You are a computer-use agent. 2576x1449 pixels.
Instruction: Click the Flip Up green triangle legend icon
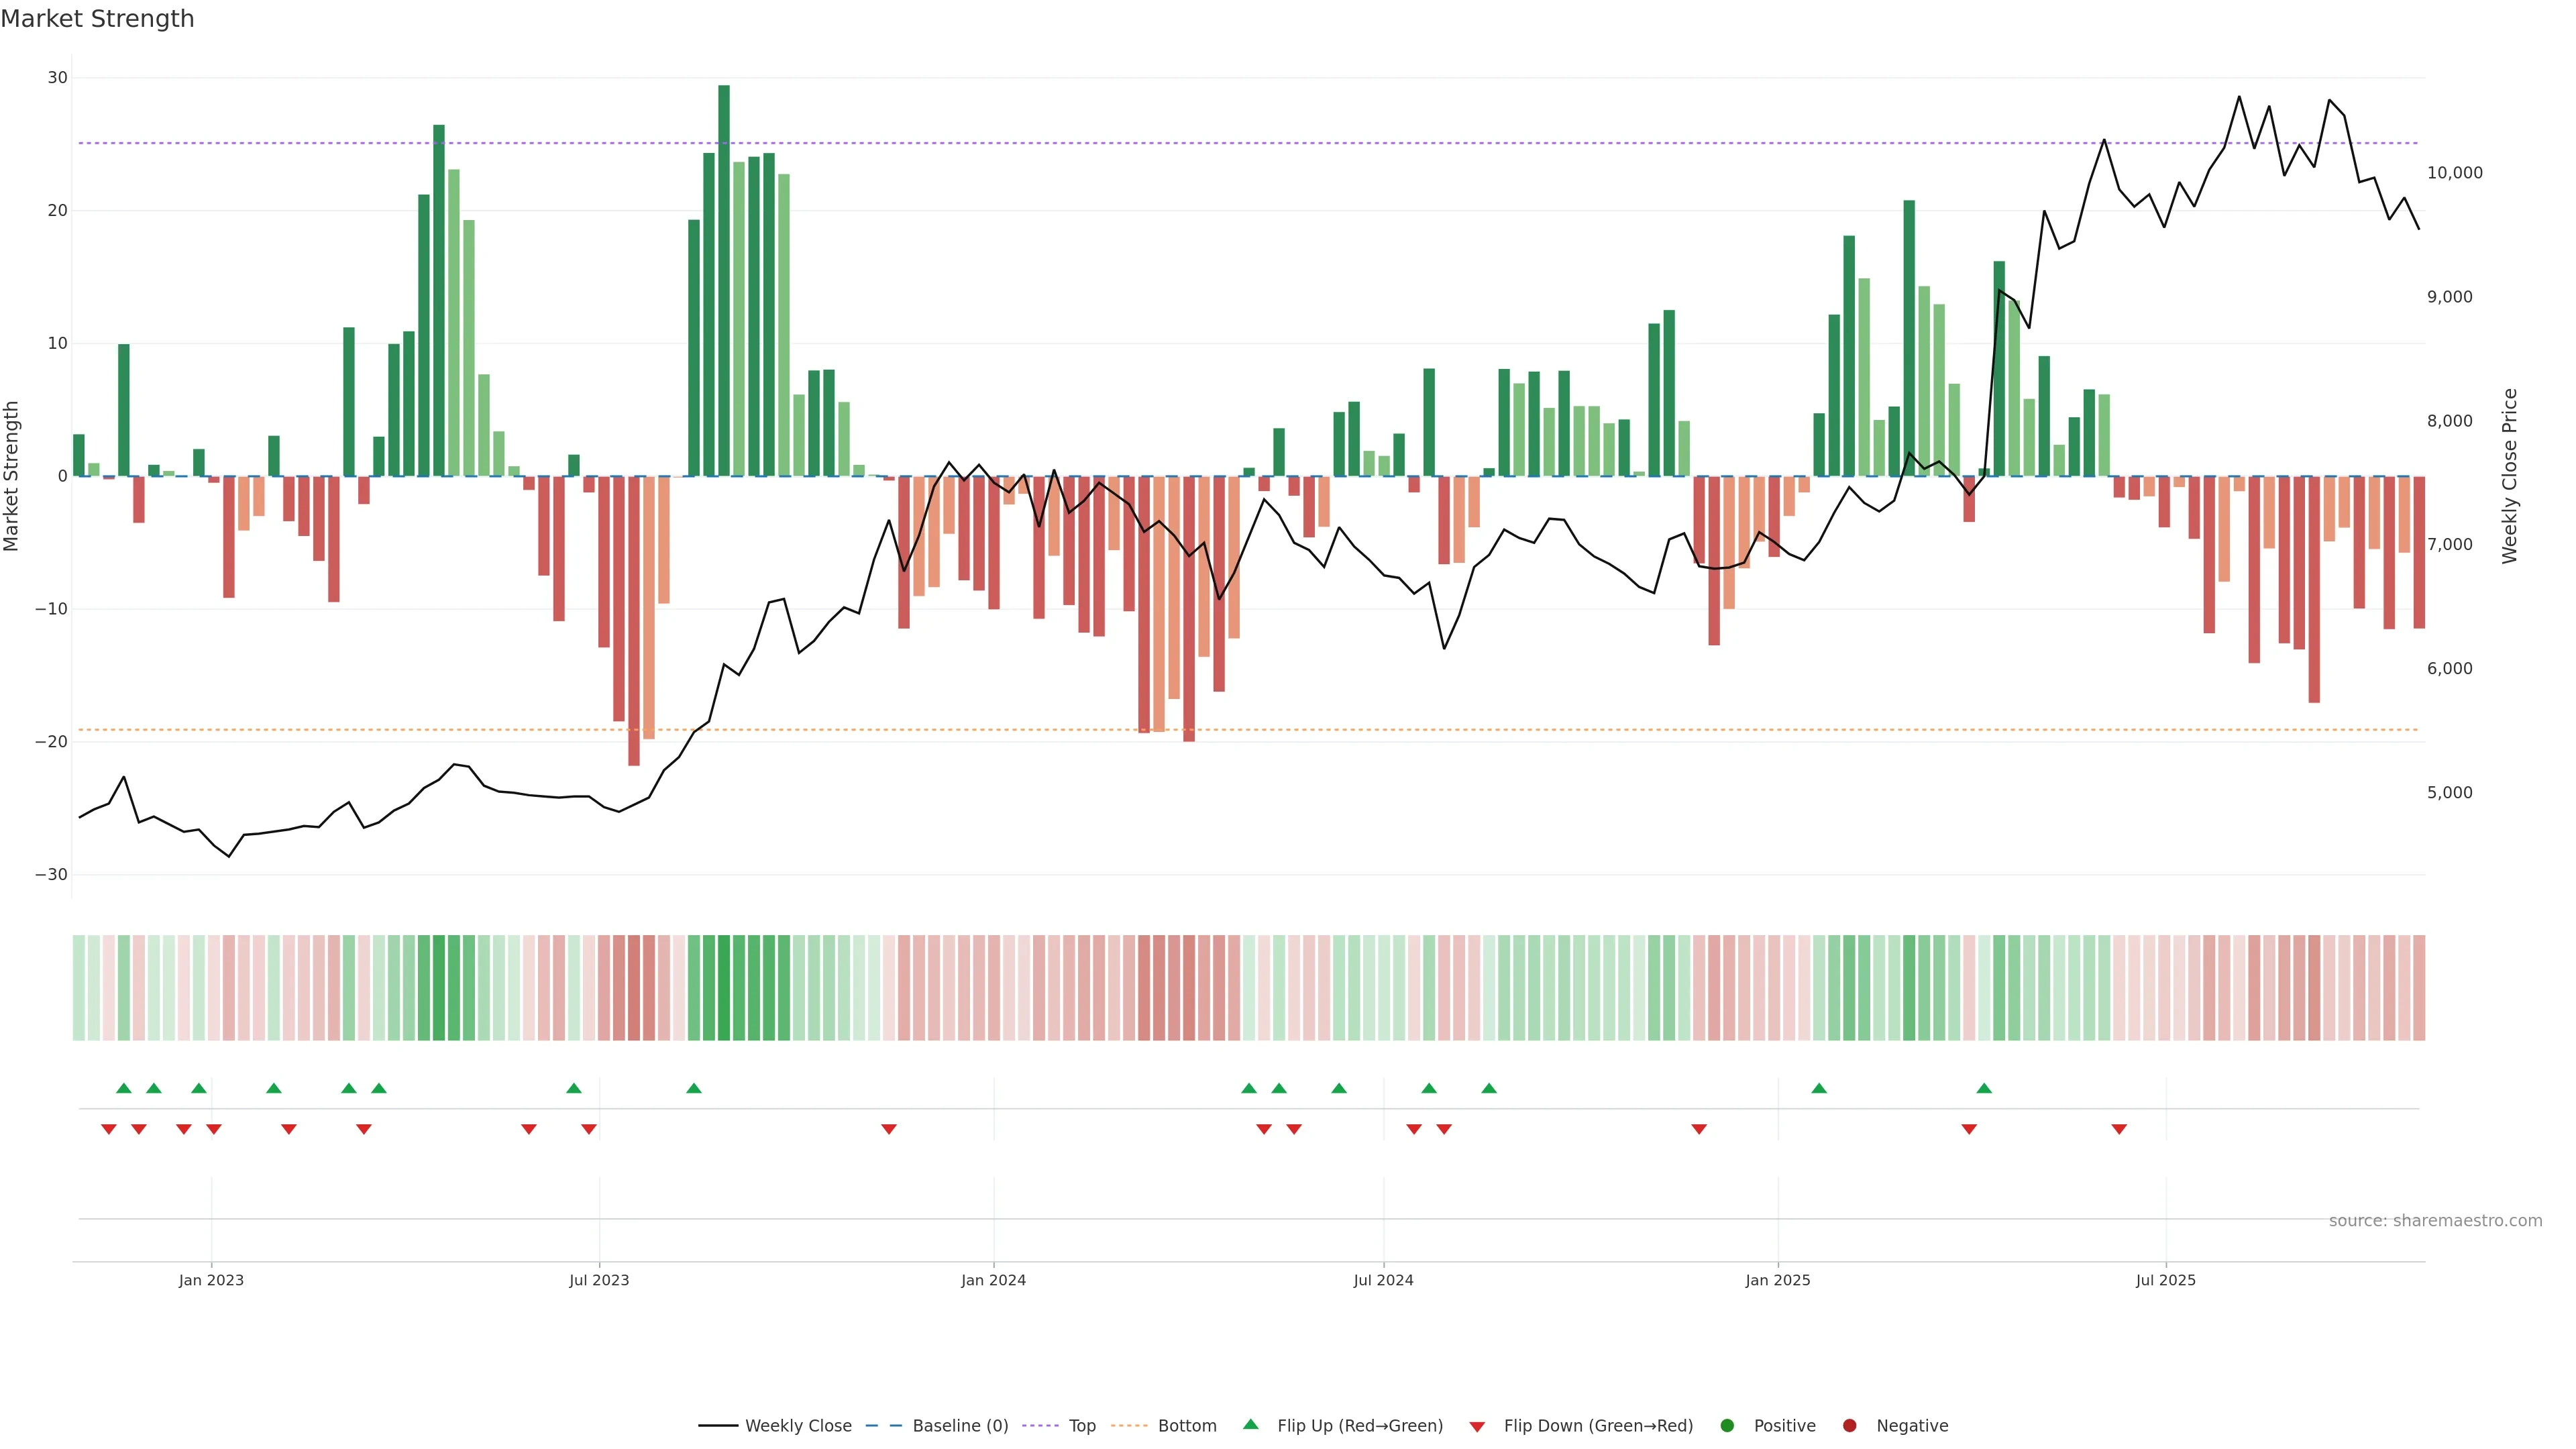[x=1250, y=1424]
